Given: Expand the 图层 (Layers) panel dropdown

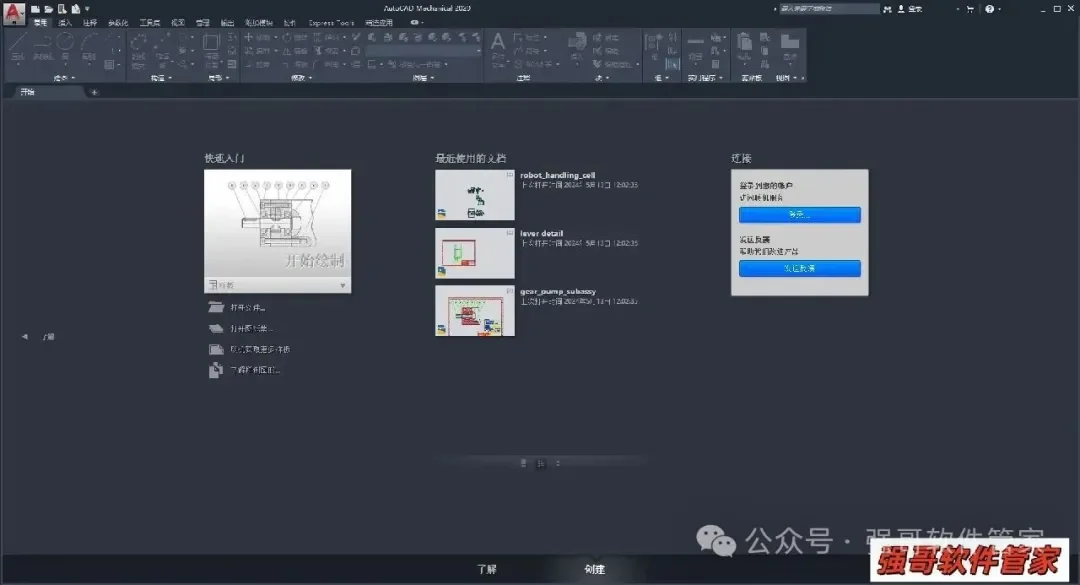Looking at the screenshot, I should pyautogui.click(x=423, y=78).
